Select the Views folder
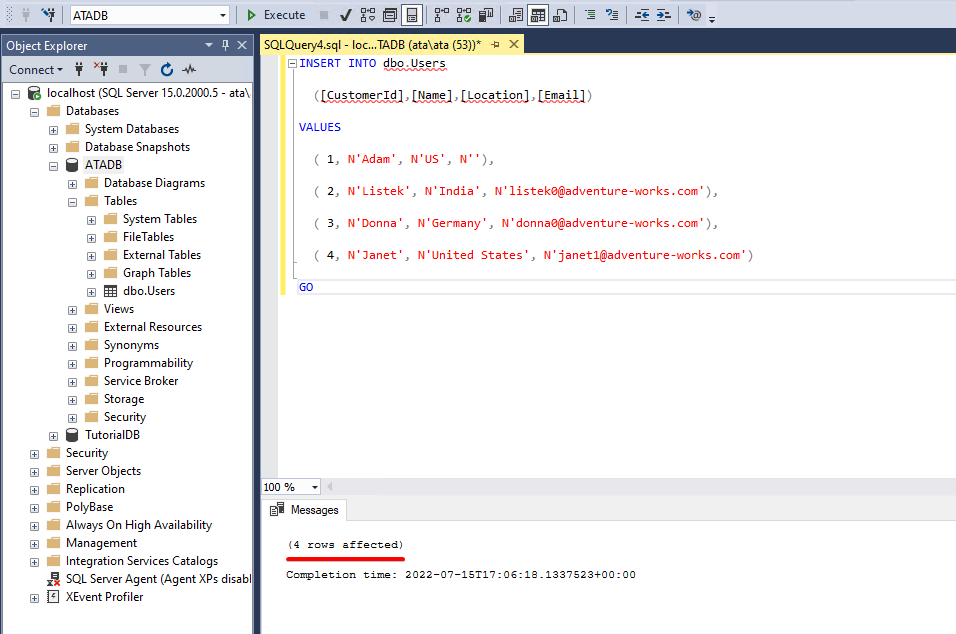The image size is (956, 634). coord(119,309)
